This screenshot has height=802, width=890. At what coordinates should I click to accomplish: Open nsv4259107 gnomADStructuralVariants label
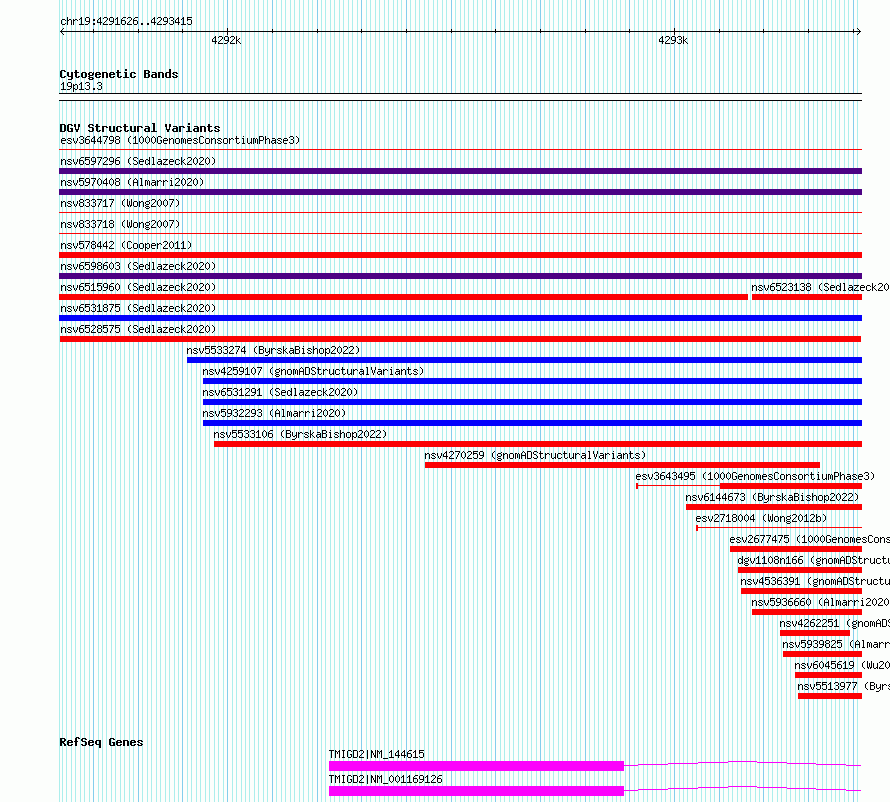(313, 371)
